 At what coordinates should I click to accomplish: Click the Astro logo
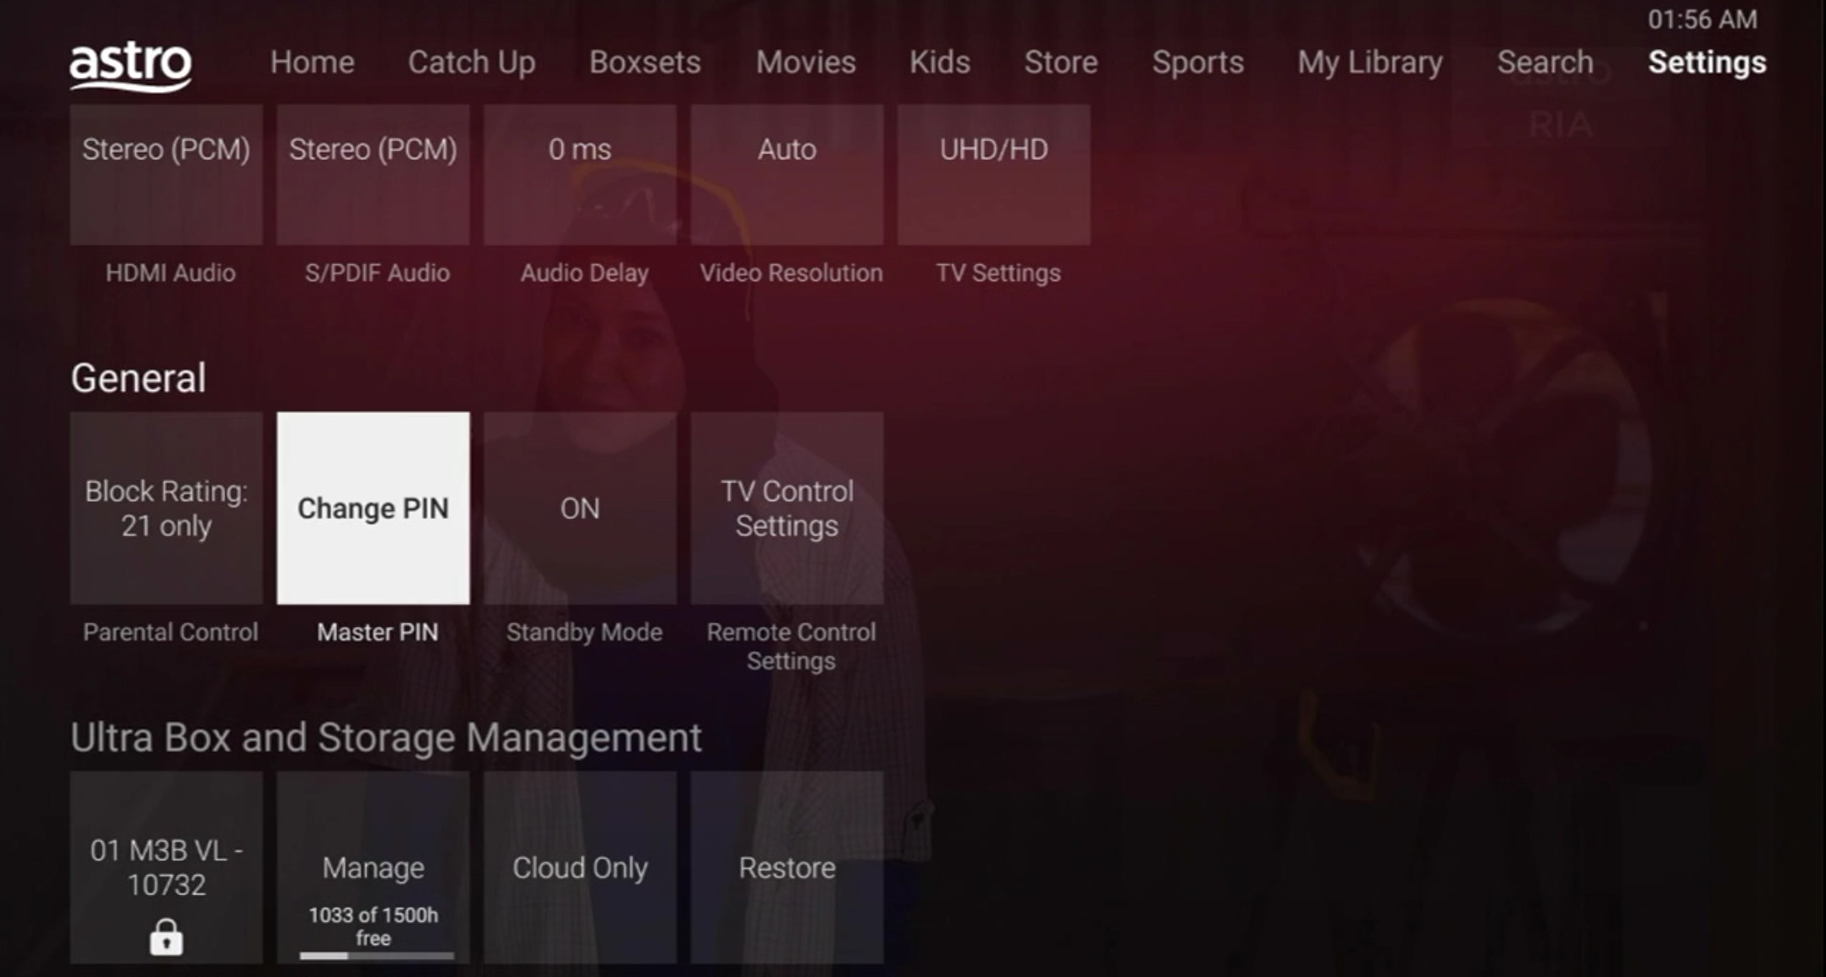(130, 66)
